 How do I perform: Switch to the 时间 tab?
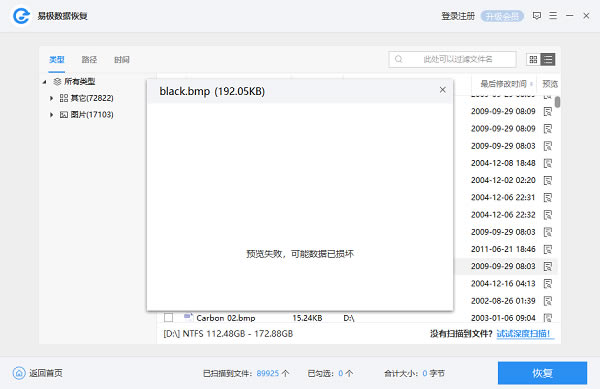point(122,60)
